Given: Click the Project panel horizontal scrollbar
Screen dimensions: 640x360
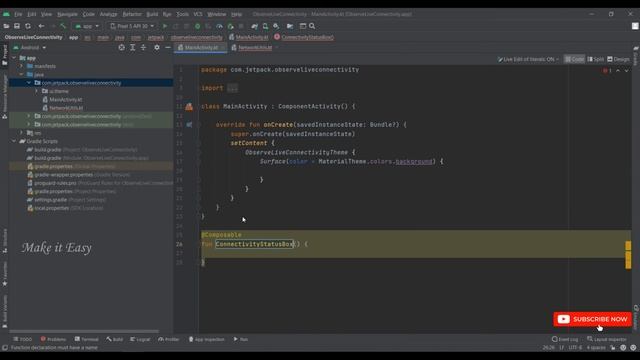Looking at the screenshot, I should tap(84, 331).
